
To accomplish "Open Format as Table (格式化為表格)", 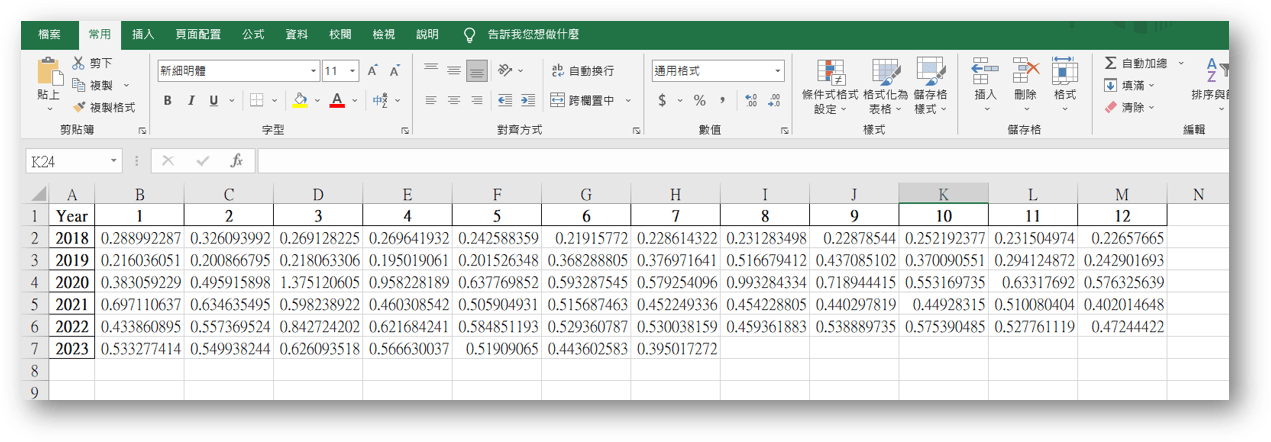I will pyautogui.click(x=885, y=86).
